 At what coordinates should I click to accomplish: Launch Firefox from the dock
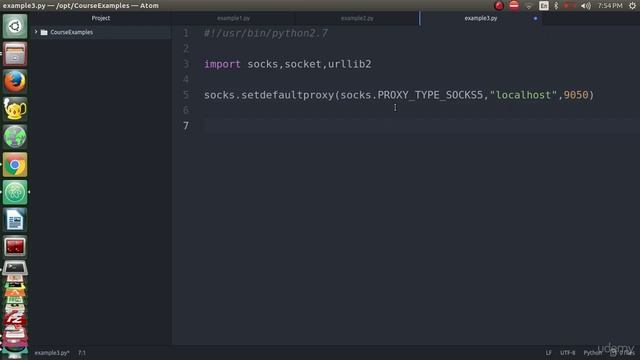pos(15,81)
